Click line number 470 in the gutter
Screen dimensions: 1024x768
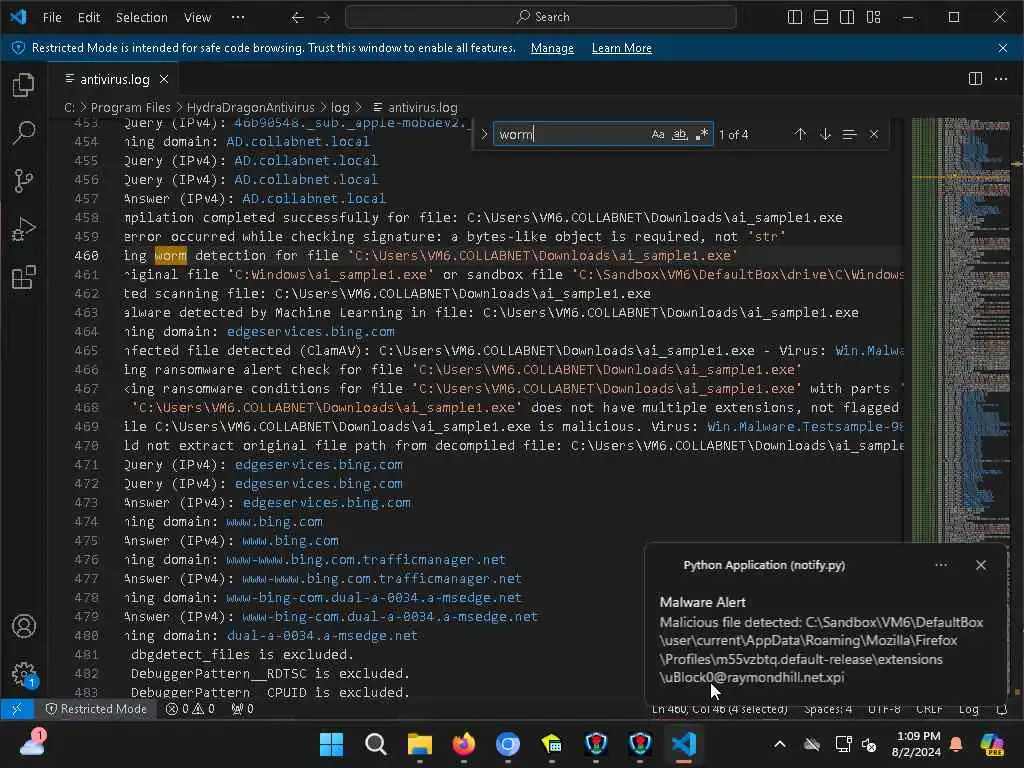(x=86, y=446)
